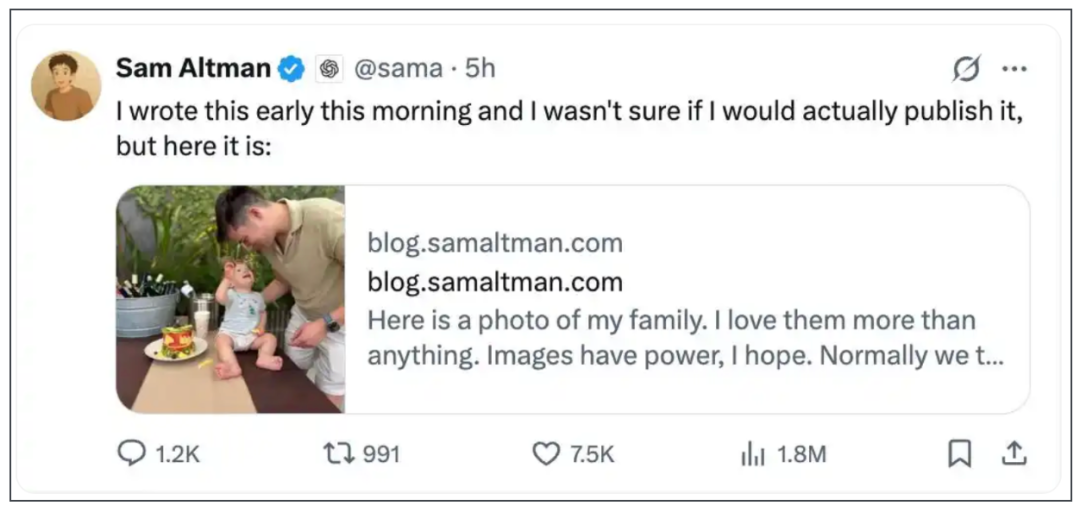Viewport: 1080px width, 512px height.
Task: Open Sam Altman's profile avatar
Action: point(67,86)
